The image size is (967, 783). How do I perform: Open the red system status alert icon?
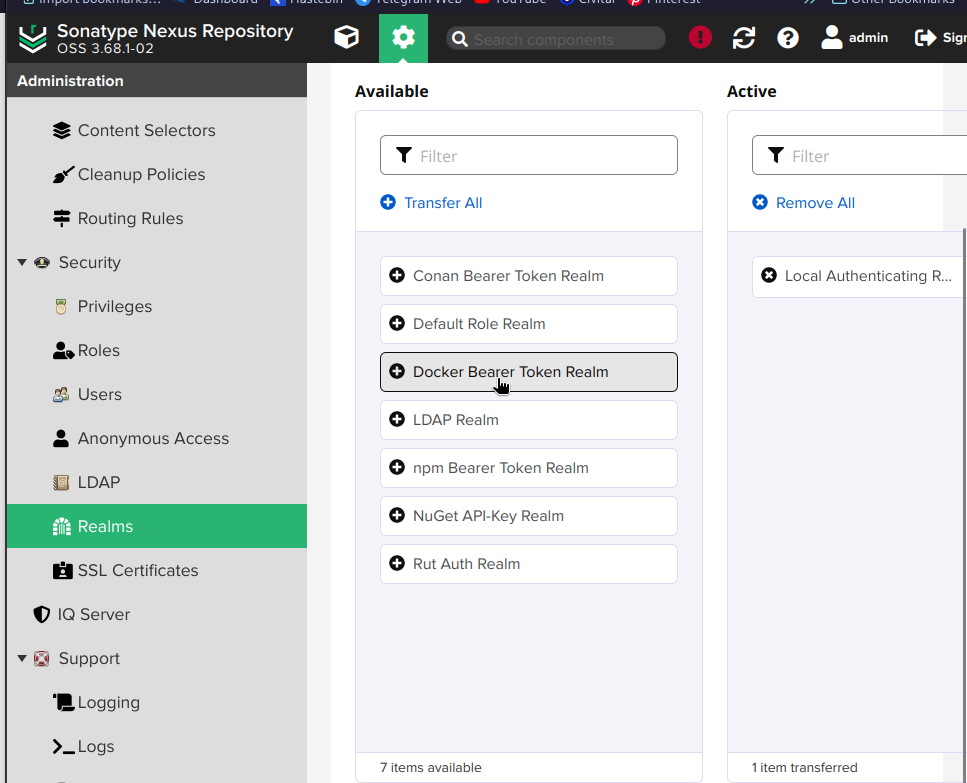[700, 38]
